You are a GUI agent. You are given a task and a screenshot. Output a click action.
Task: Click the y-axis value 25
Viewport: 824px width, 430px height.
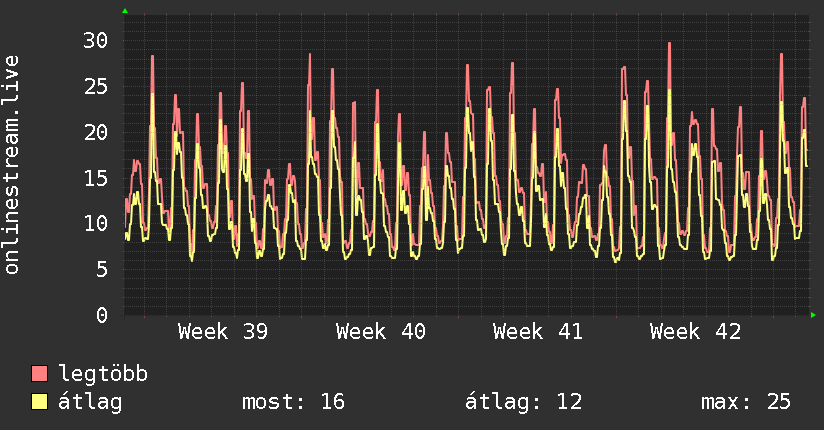96,86
